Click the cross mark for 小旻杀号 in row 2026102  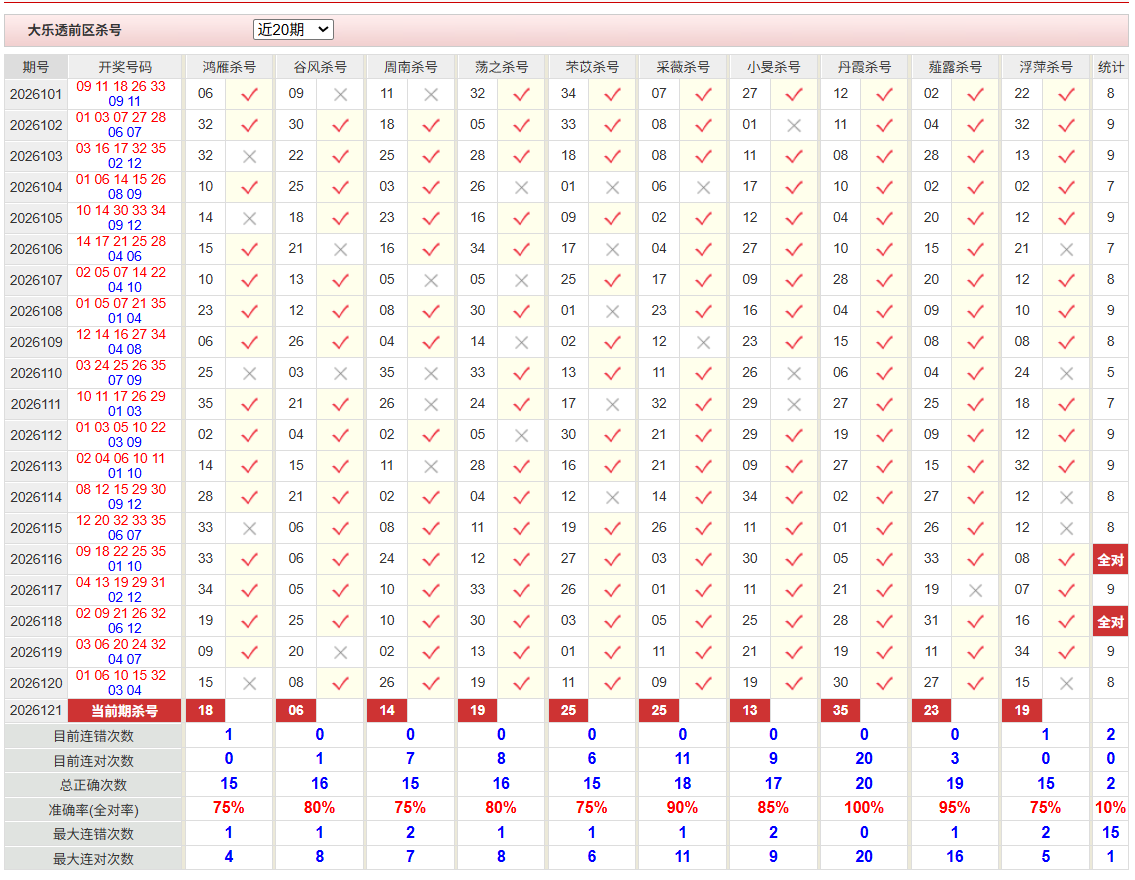pos(794,126)
